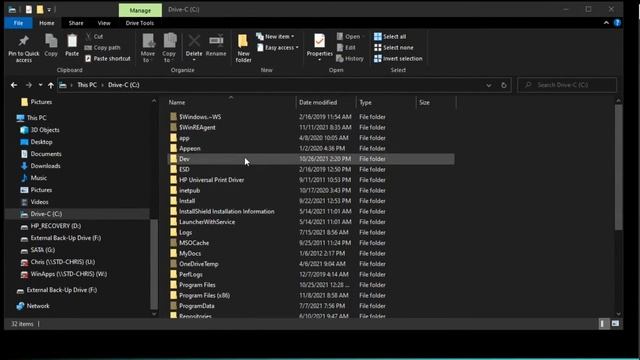Select WinApps (\\STD-CHRIS) (W:) network drive
Screen dimensions: 640x360
tap(64, 274)
